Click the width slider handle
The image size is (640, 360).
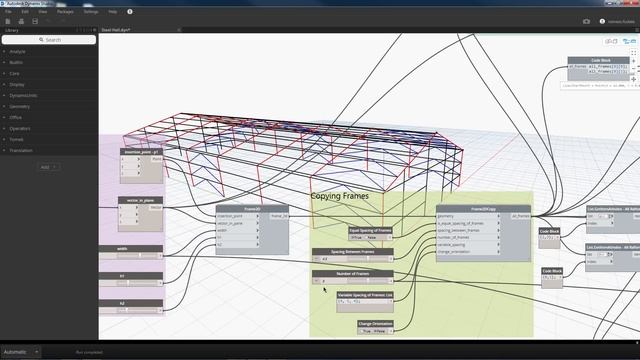coord(140,256)
